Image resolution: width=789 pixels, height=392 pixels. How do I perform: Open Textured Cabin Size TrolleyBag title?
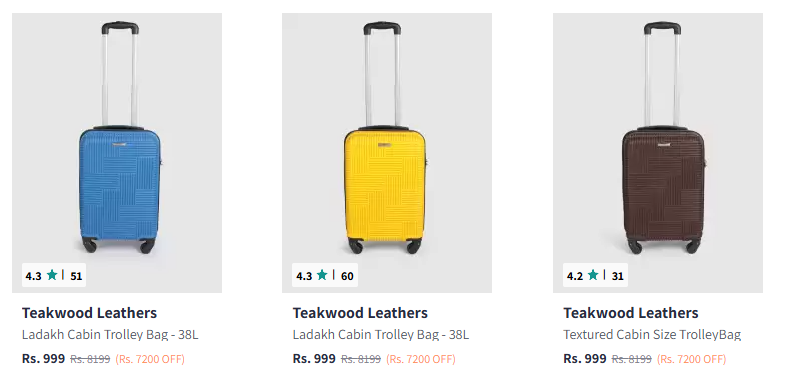point(652,335)
